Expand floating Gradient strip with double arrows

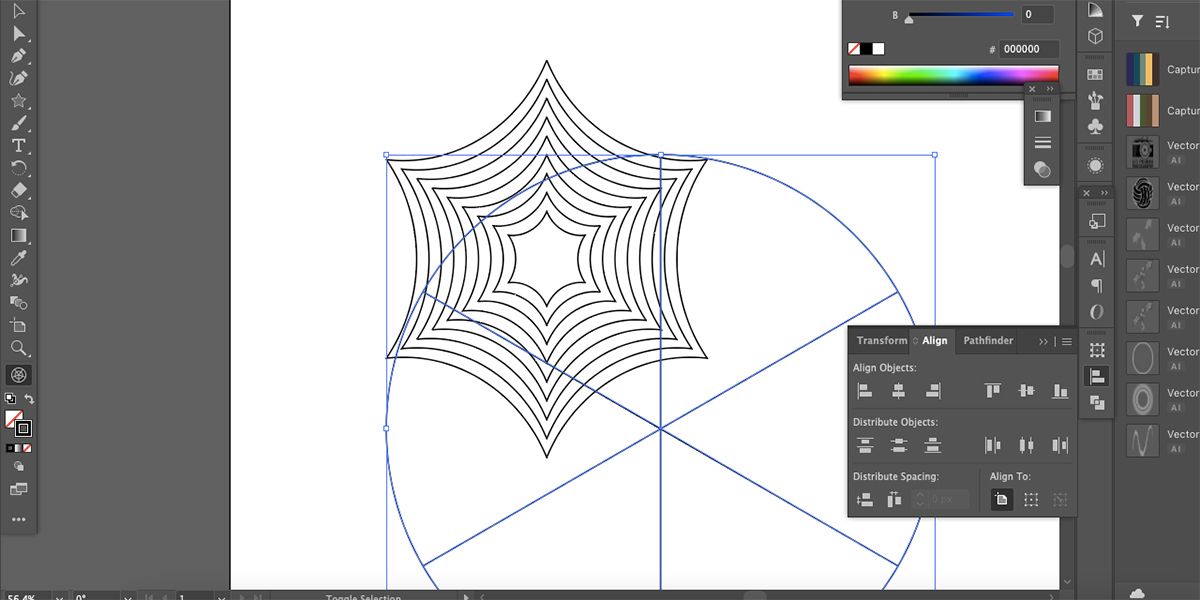(1049, 89)
